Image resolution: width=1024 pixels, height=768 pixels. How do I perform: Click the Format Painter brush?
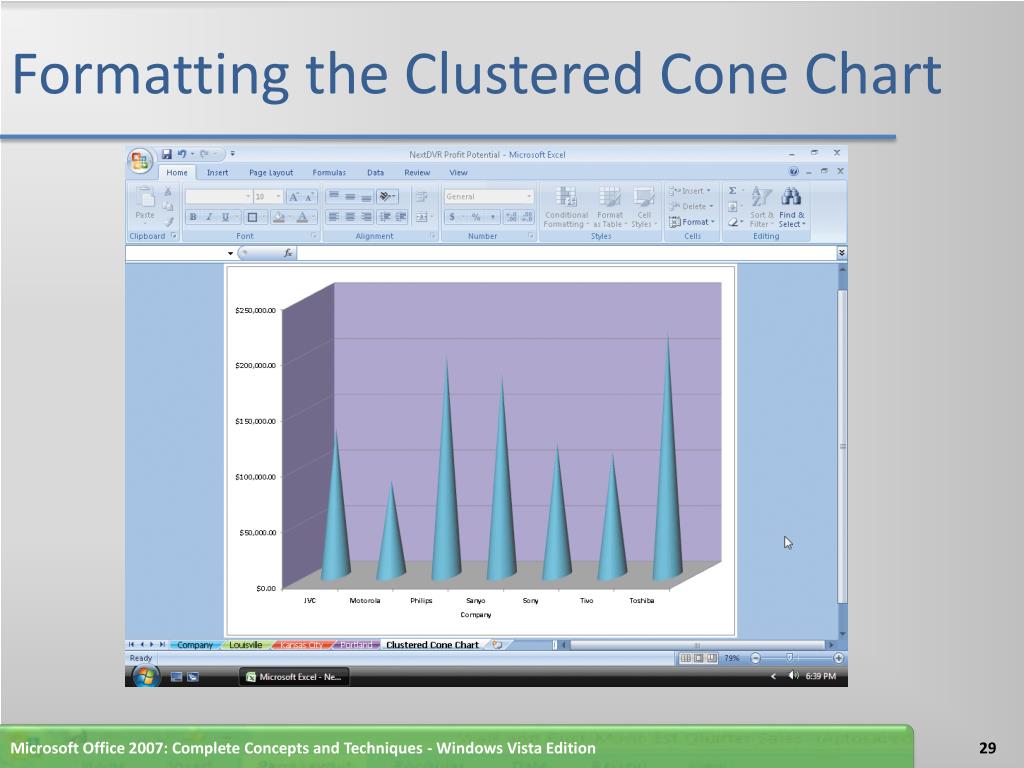[168, 222]
